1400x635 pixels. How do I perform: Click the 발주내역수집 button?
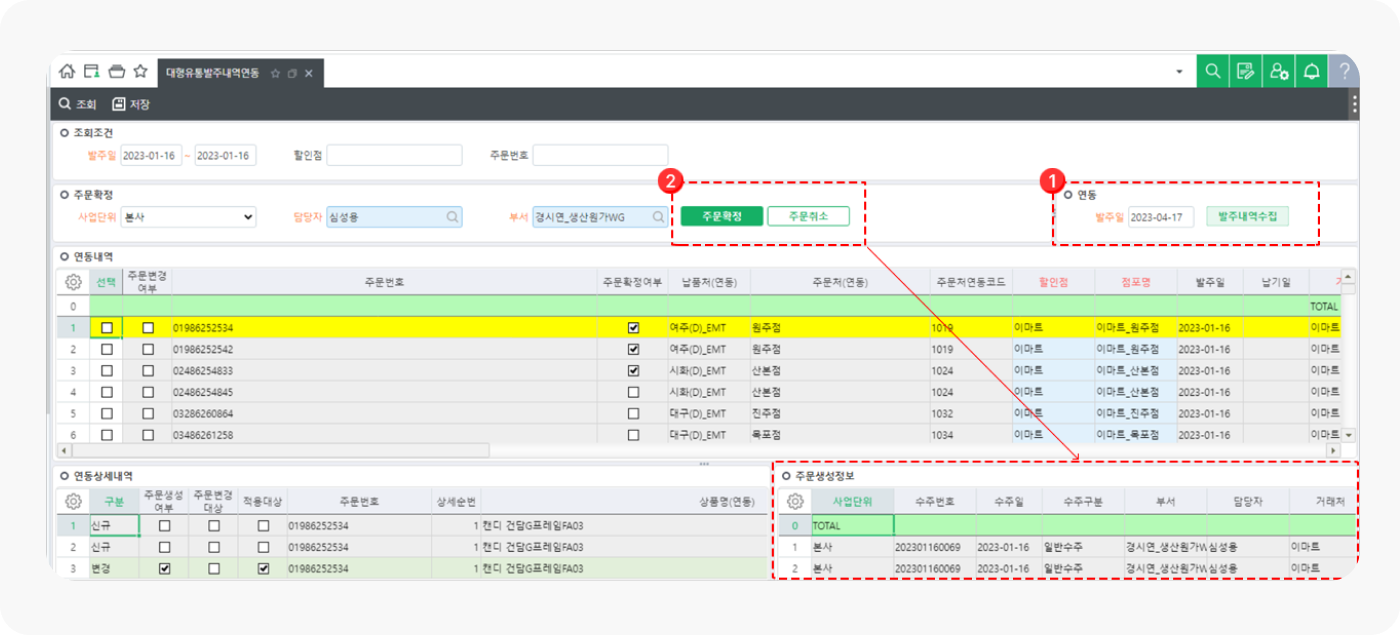1247,216
